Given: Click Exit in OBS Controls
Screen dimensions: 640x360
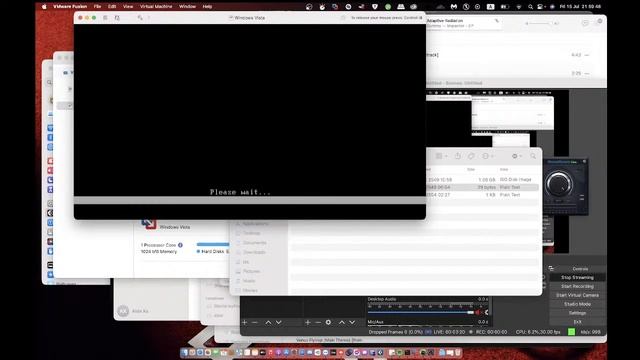Looking at the screenshot, I should [577, 322].
